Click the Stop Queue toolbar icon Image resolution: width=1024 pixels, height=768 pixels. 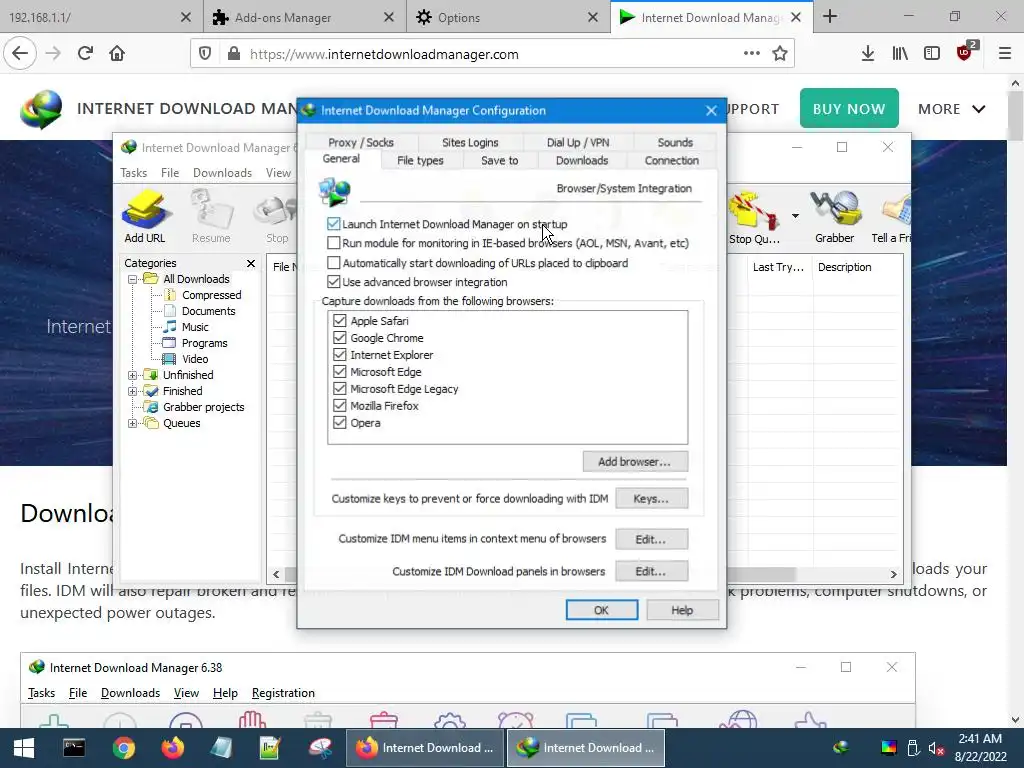pyautogui.click(x=754, y=217)
